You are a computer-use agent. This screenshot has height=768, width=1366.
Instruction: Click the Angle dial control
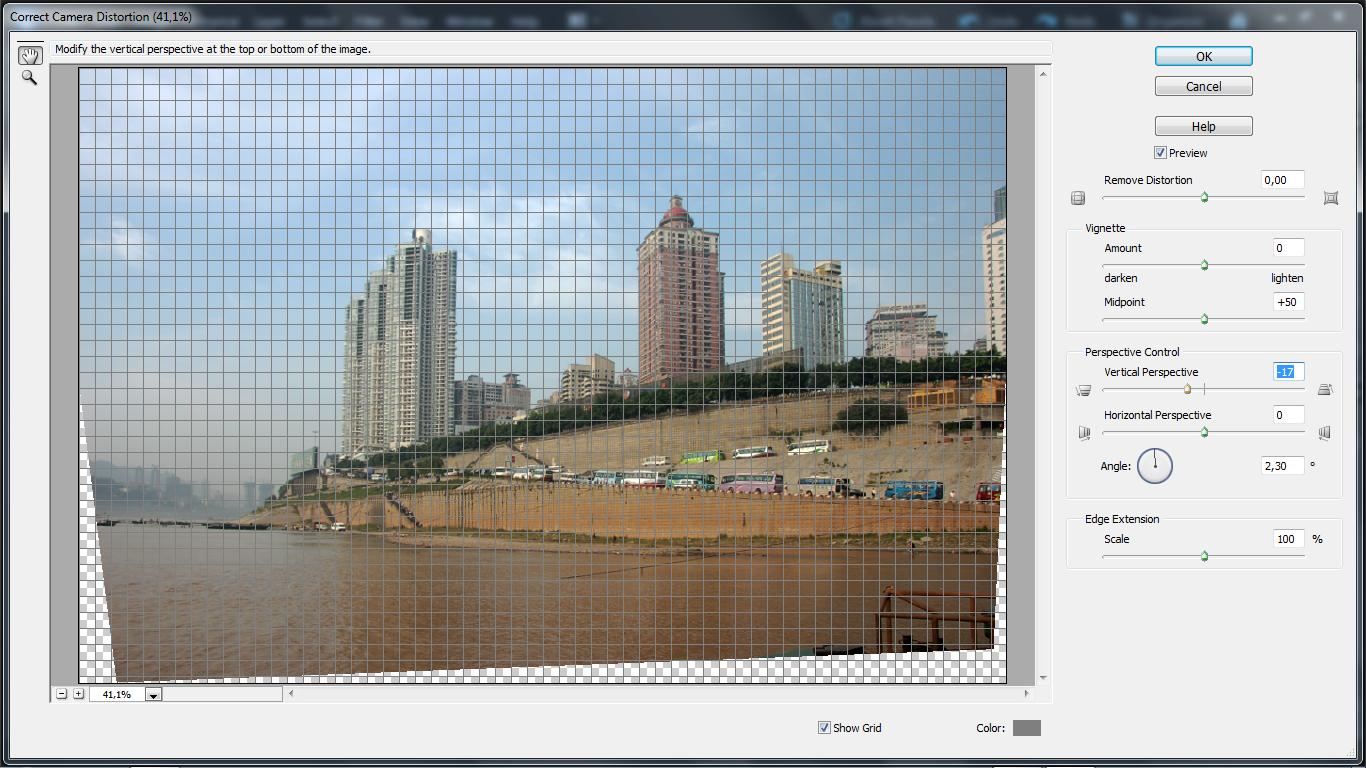[x=1155, y=465]
